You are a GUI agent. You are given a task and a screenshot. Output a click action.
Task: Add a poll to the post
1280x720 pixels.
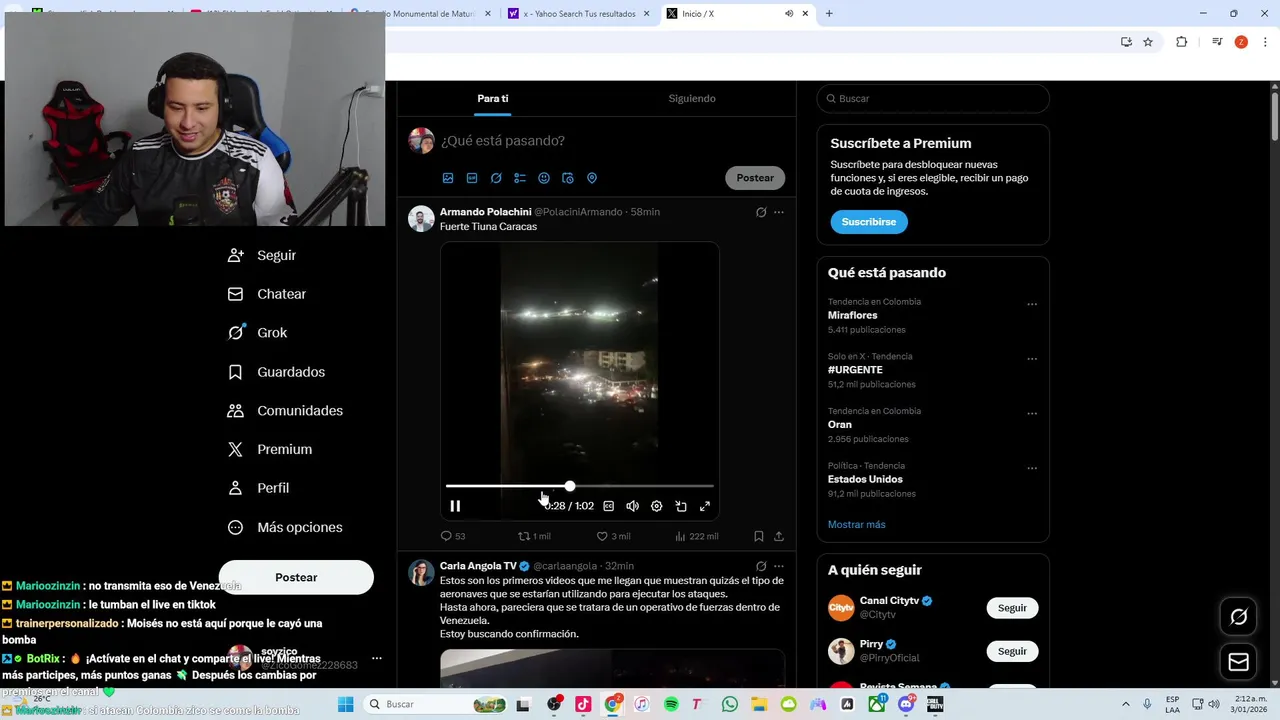pos(520,178)
